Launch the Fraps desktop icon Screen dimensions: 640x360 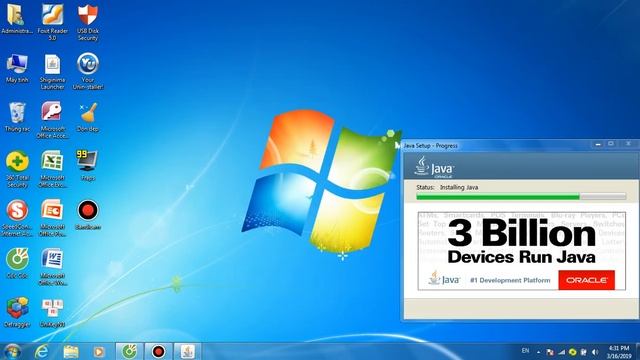pyautogui.click(x=88, y=166)
